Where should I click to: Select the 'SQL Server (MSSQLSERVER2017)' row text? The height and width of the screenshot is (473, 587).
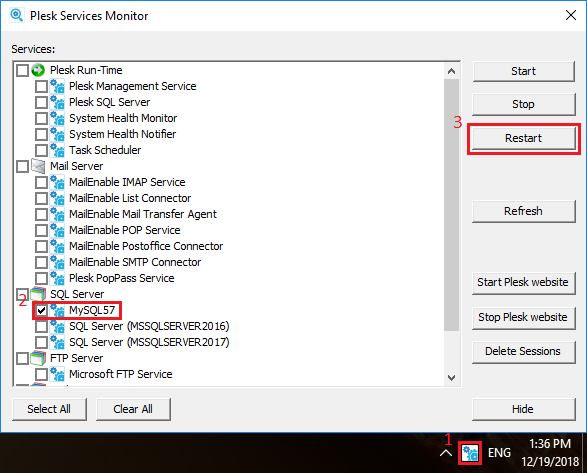pos(149,342)
